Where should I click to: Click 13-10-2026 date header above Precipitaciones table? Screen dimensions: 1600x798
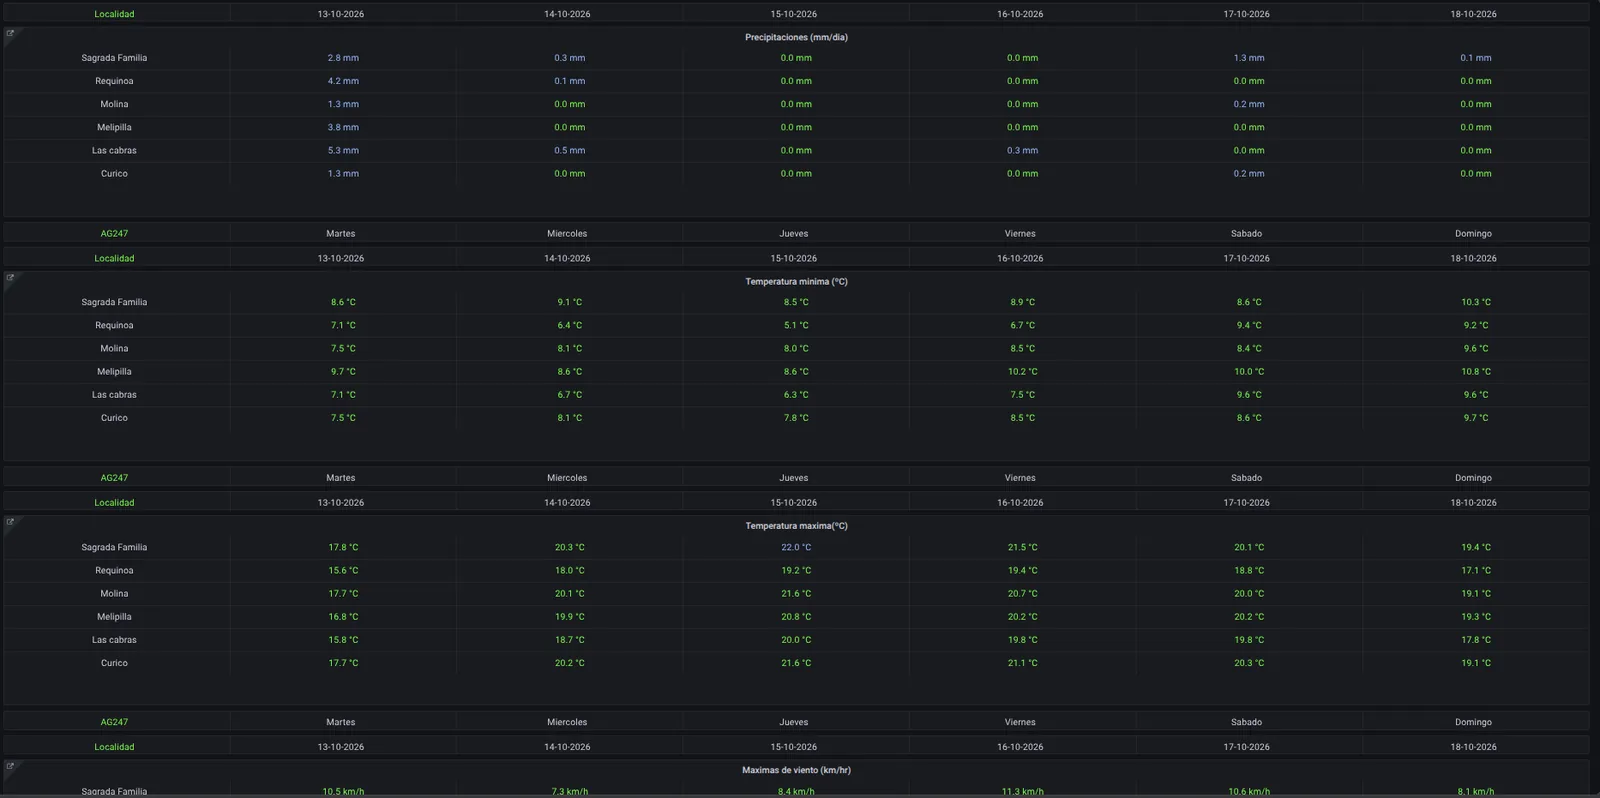pyautogui.click(x=341, y=15)
